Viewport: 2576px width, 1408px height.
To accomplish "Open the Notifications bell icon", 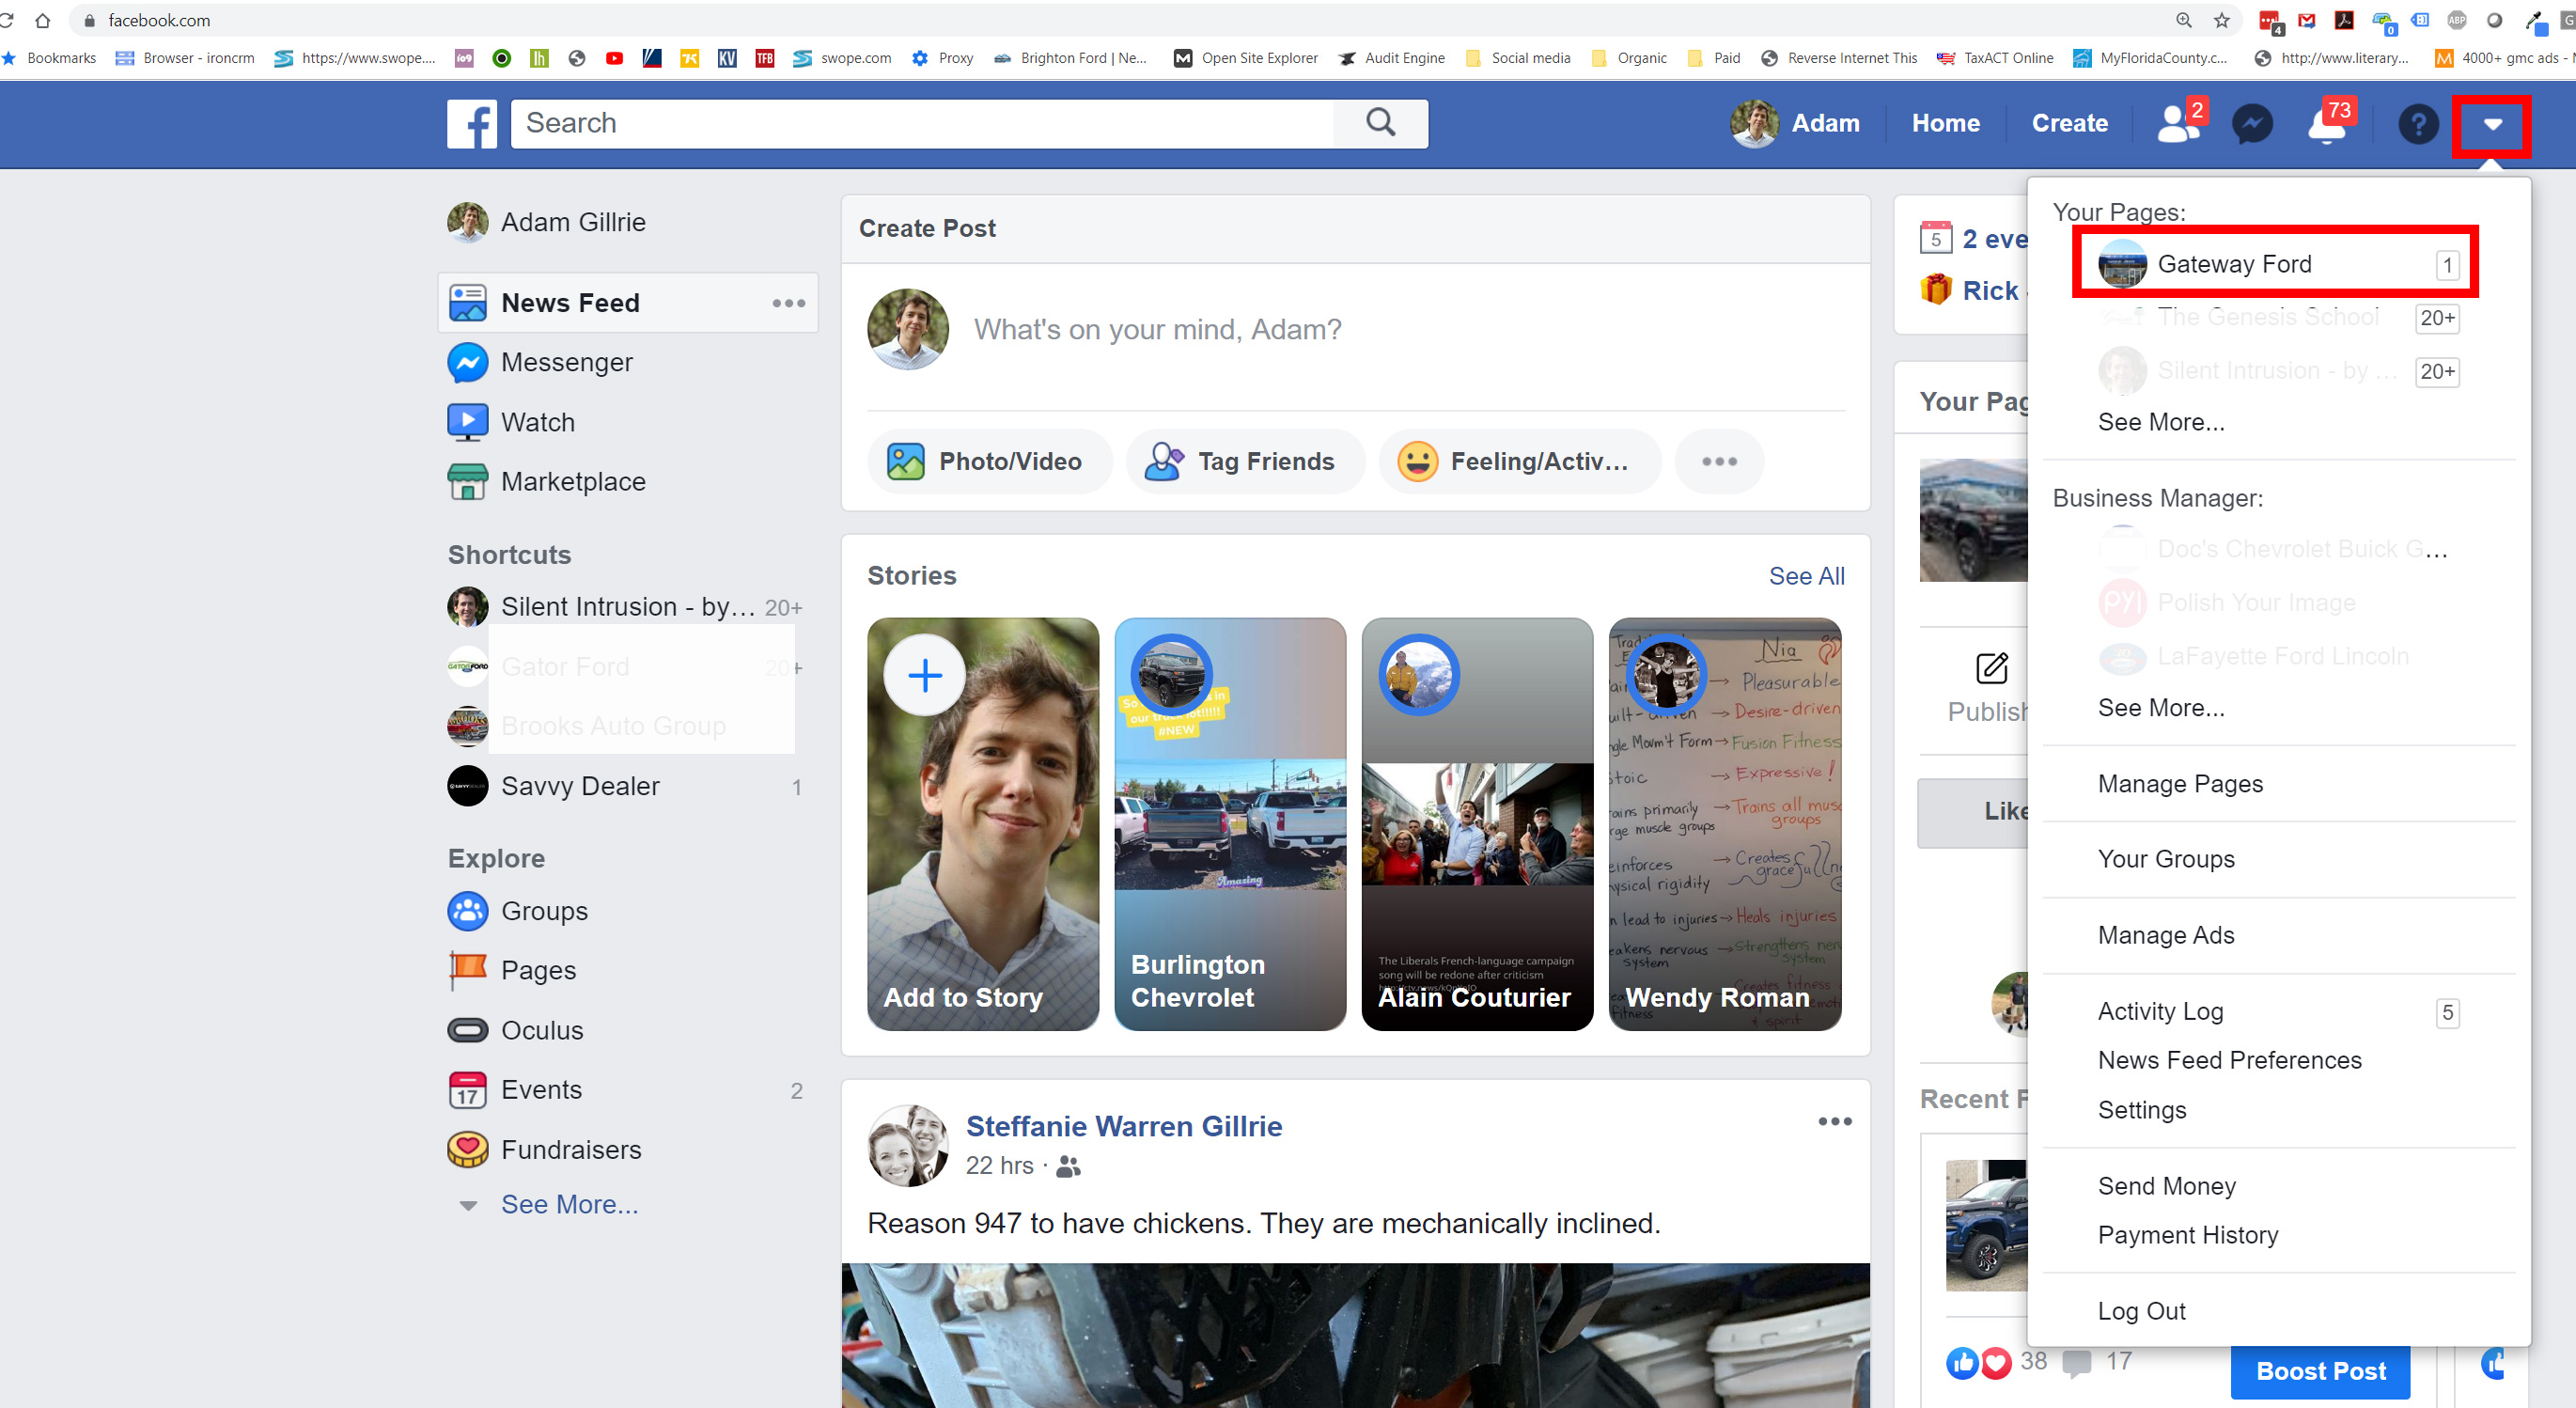I will point(2326,126).
